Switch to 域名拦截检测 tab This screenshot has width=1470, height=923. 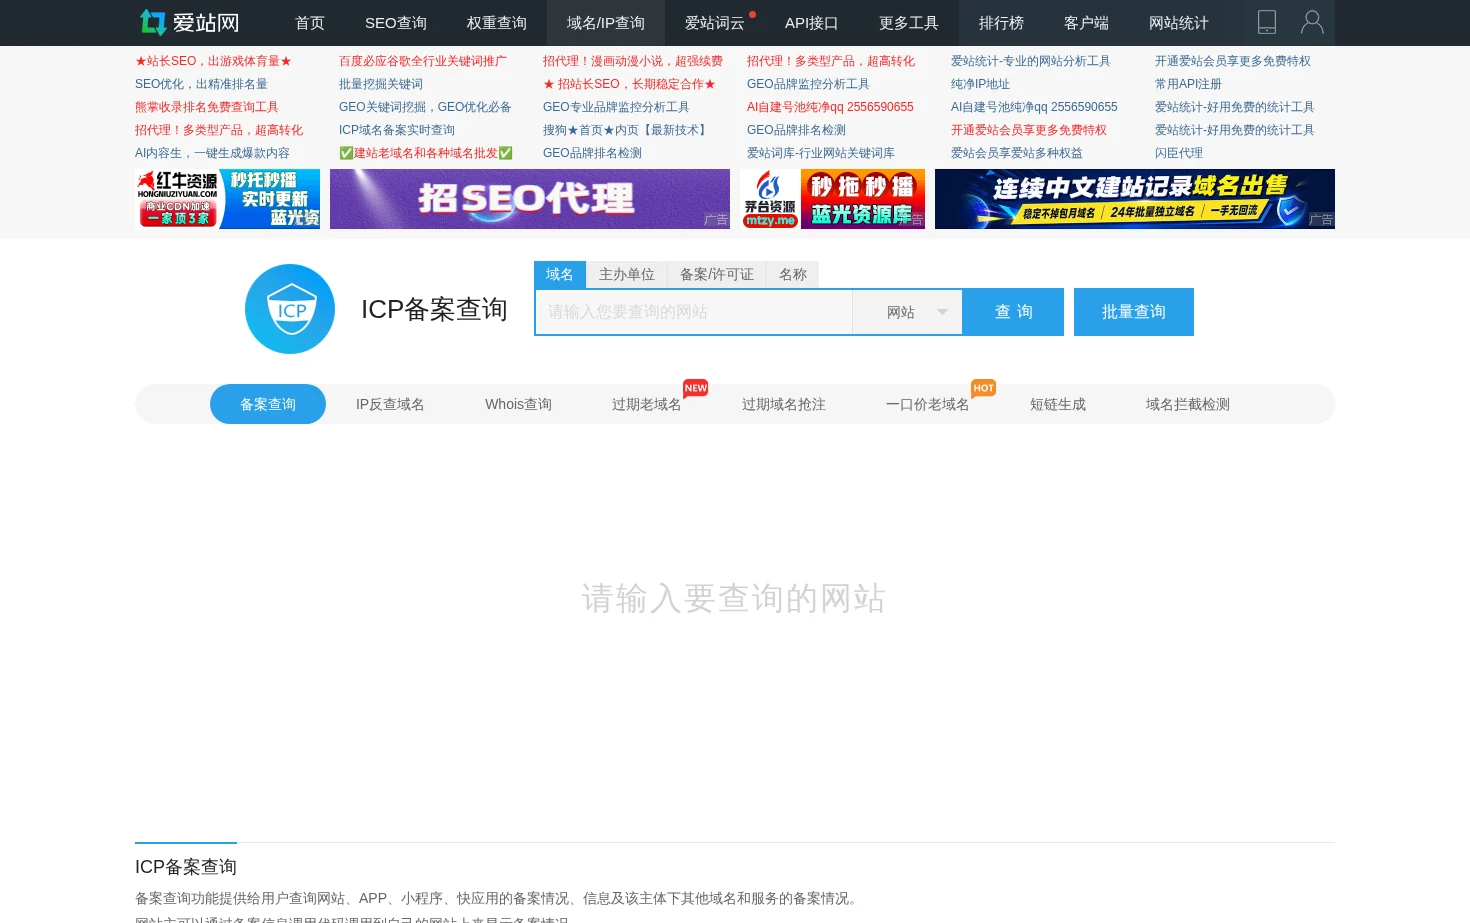coord(1188,404)
